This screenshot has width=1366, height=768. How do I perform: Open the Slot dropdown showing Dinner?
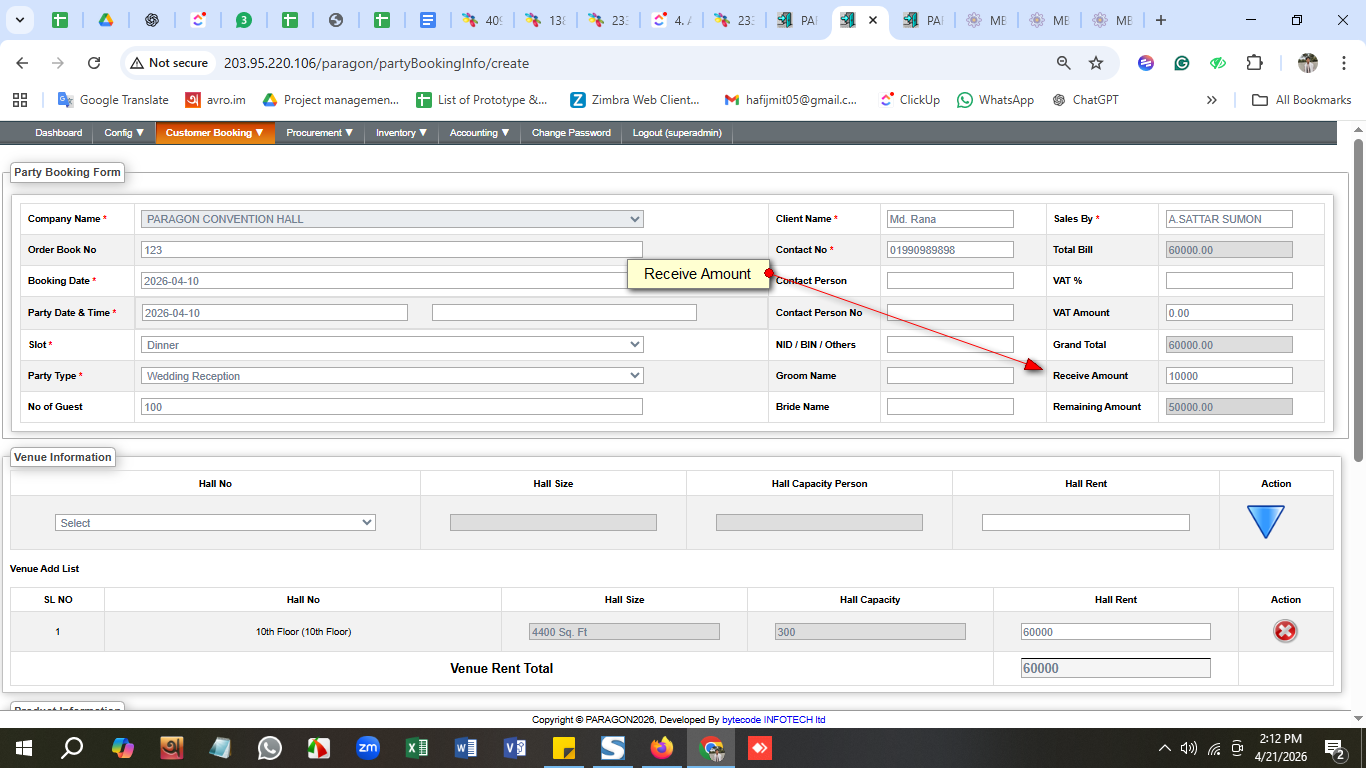click(392, 345)
